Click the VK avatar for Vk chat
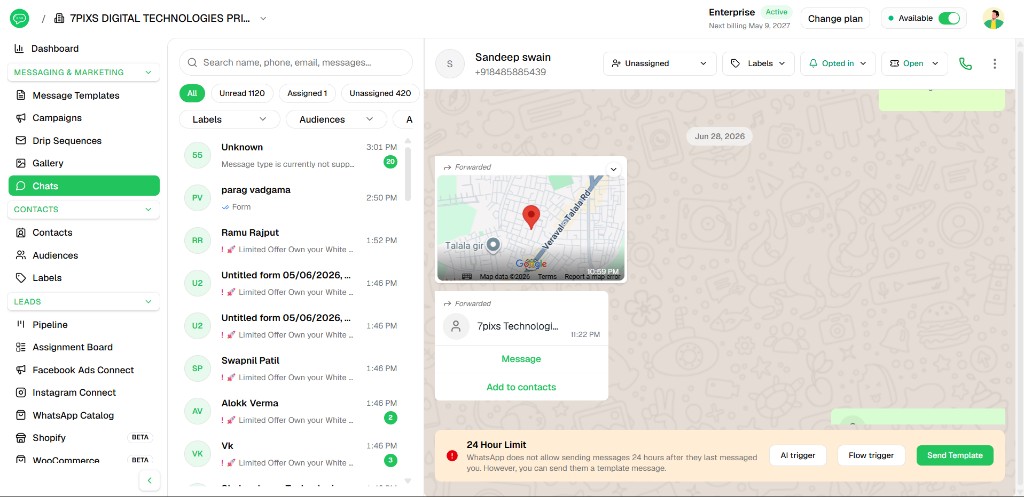Screen dimensions: 1024x497 197,454
